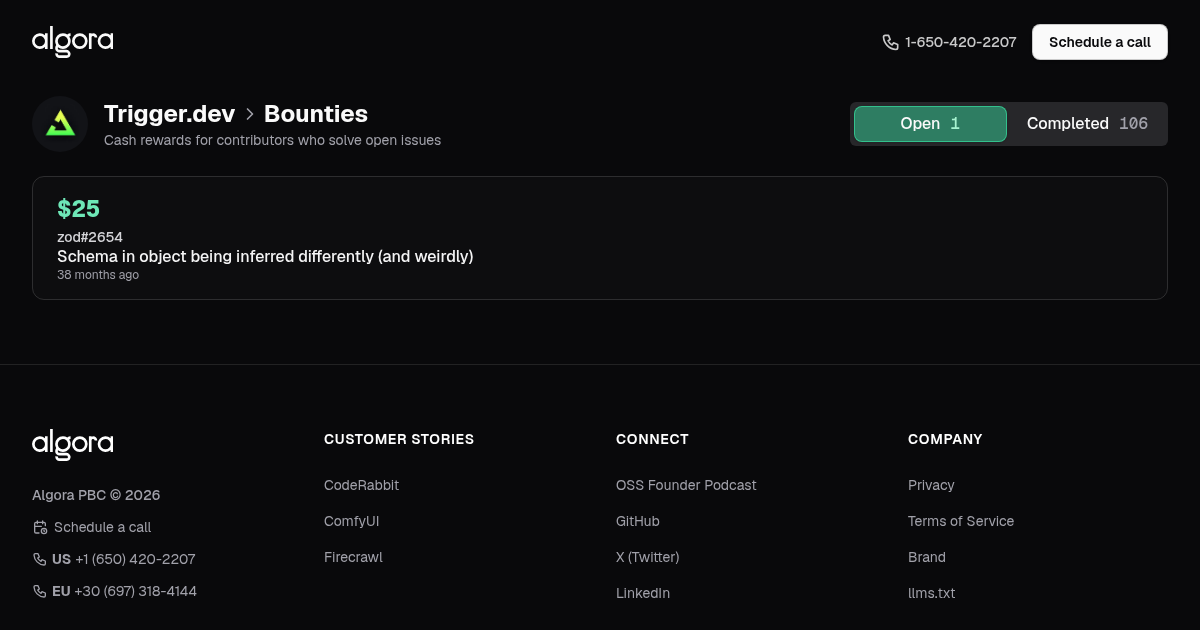
Task: Open the OSS Founder Podcast link
Action: point(686,485)
